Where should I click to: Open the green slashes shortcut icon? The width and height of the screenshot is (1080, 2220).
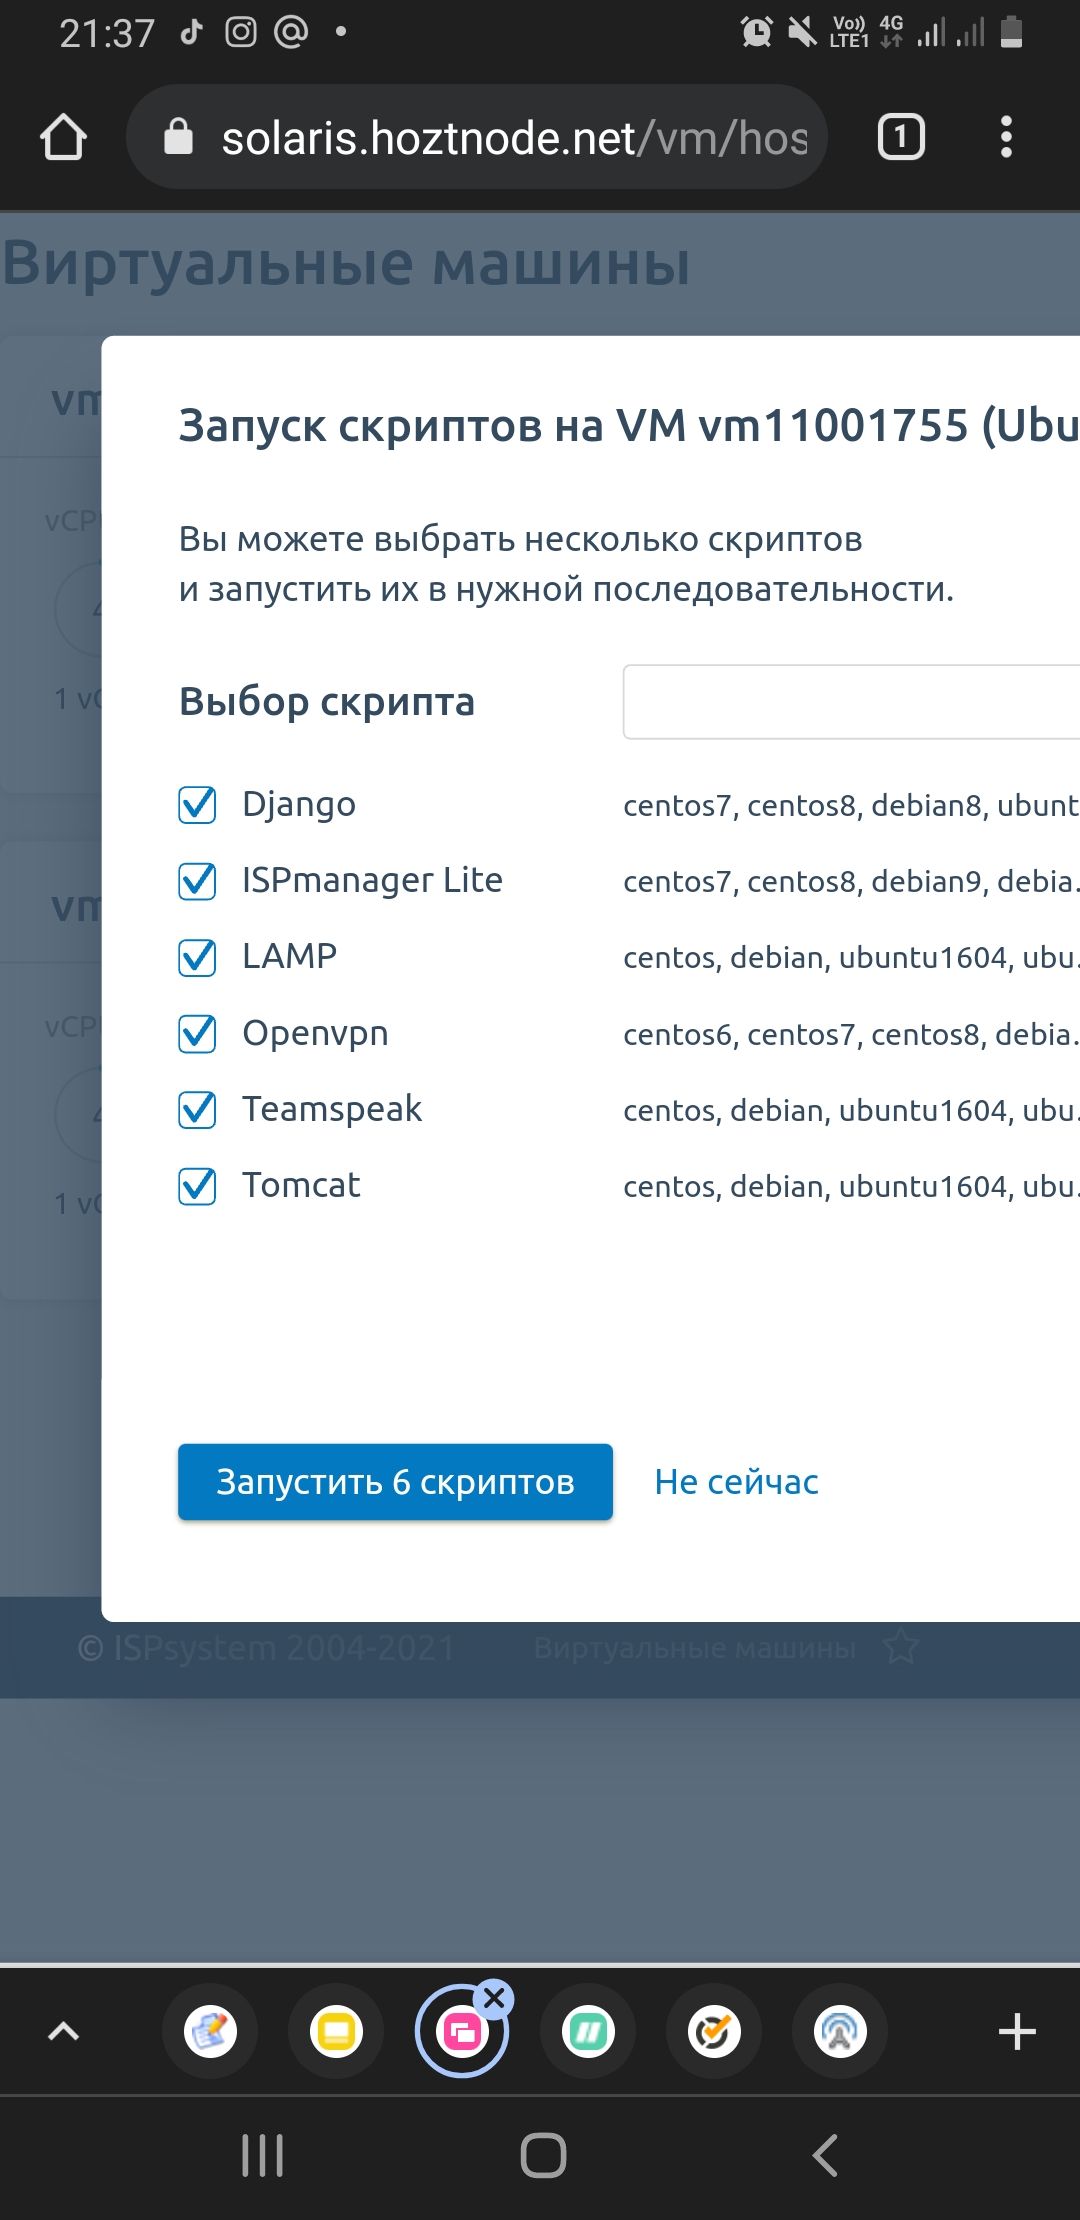tap(588, 2032)
